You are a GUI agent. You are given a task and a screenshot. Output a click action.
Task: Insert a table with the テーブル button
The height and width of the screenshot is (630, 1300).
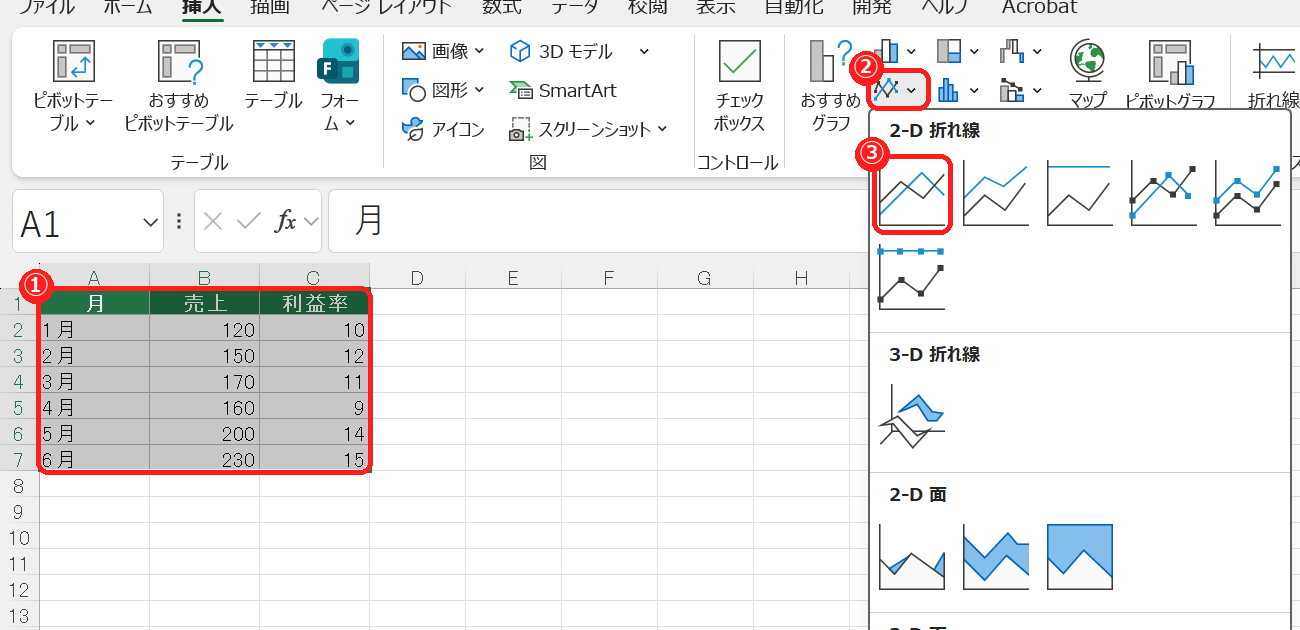coord(273,75)
